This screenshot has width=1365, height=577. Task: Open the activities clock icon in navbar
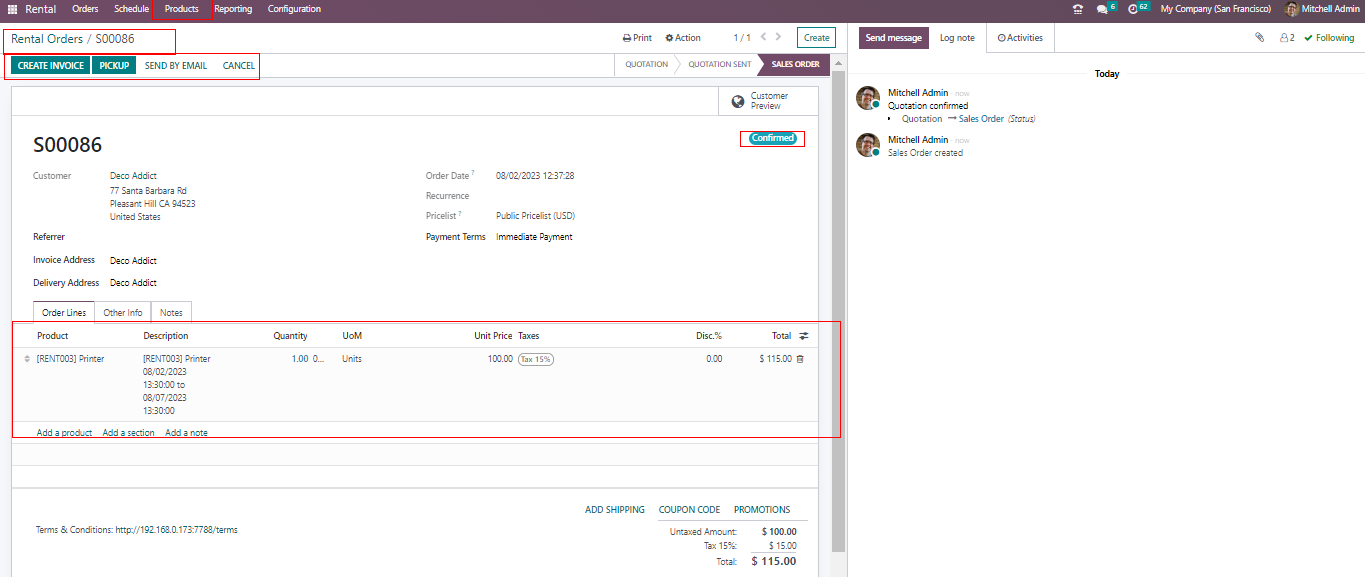1133,9
